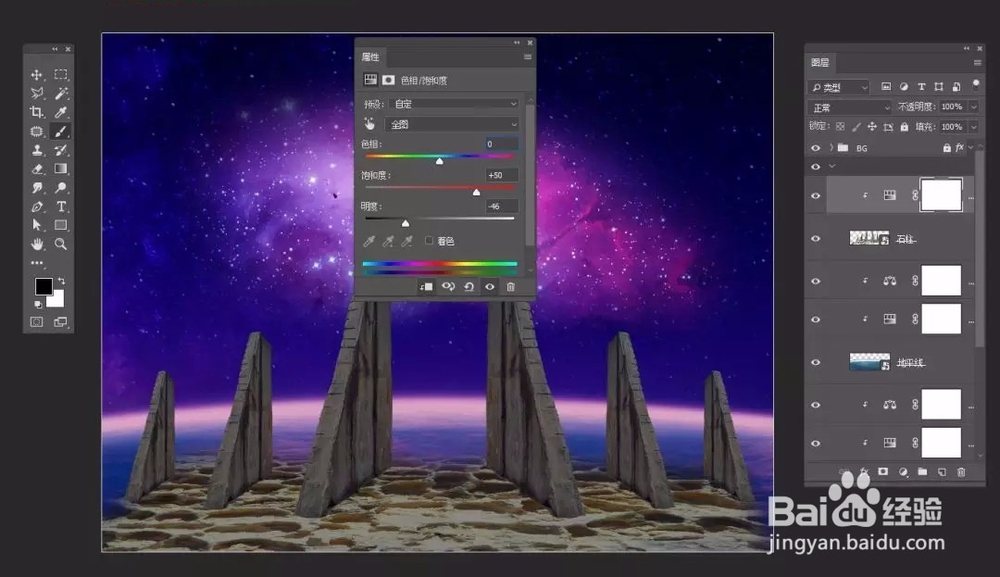This screenshot has width=1000, height=577.
Task: Toggle visibility of selected Hue/Saturation layer
Action: (816, 196)
